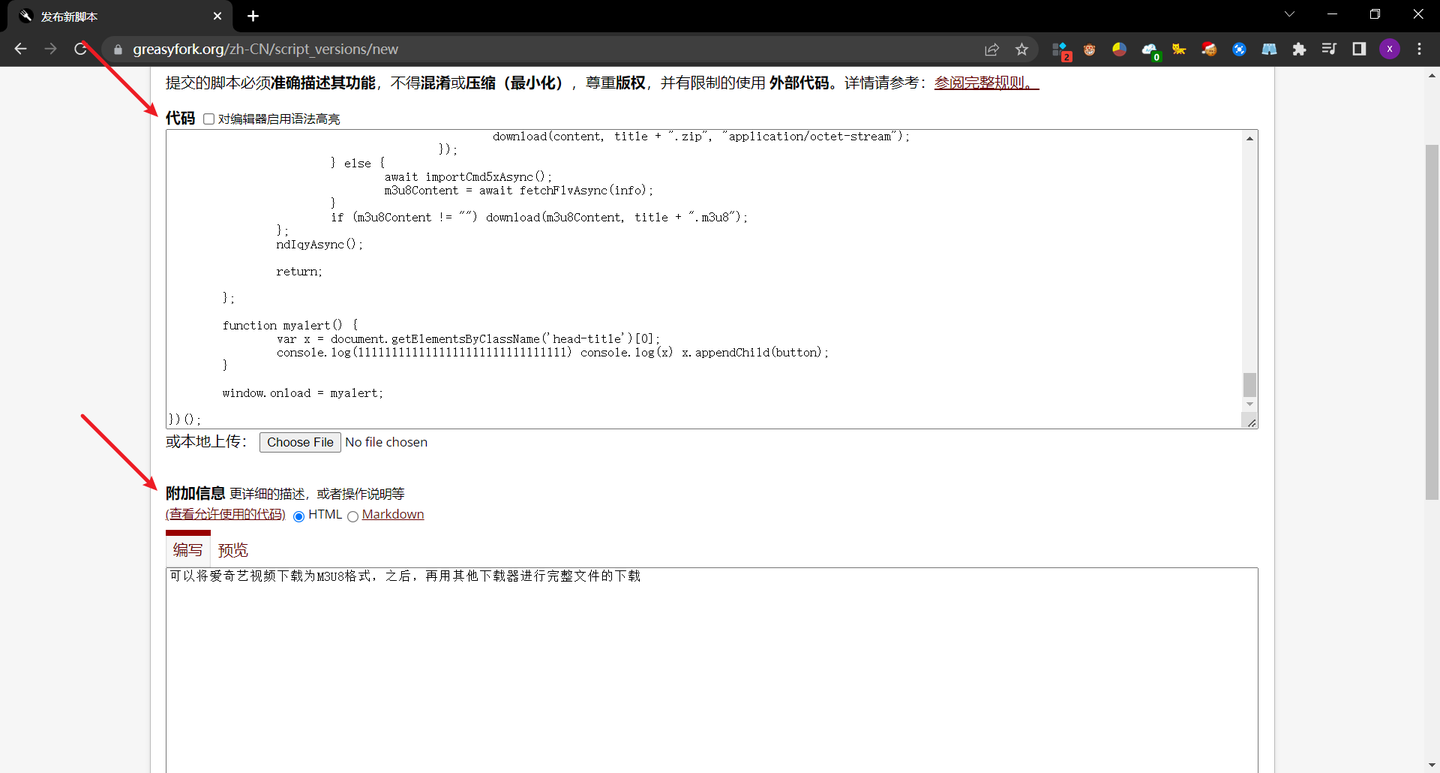Switch to the 编写 tab
This screenshot has width=1440, height=773.
(x=188, y=550)
